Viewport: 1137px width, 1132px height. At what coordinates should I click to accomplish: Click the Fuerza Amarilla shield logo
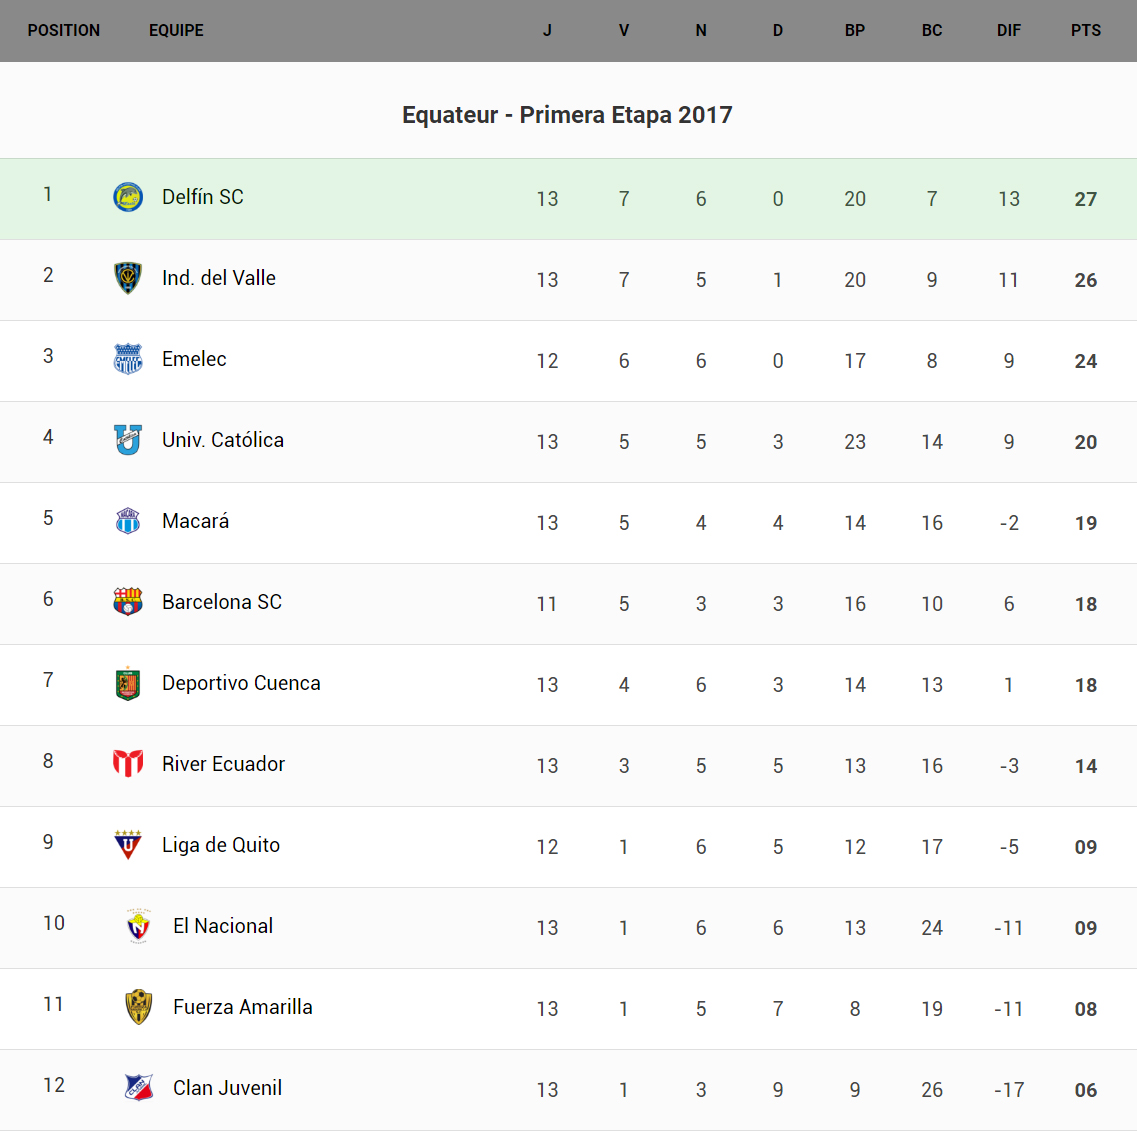click(x=139, y=1007)
